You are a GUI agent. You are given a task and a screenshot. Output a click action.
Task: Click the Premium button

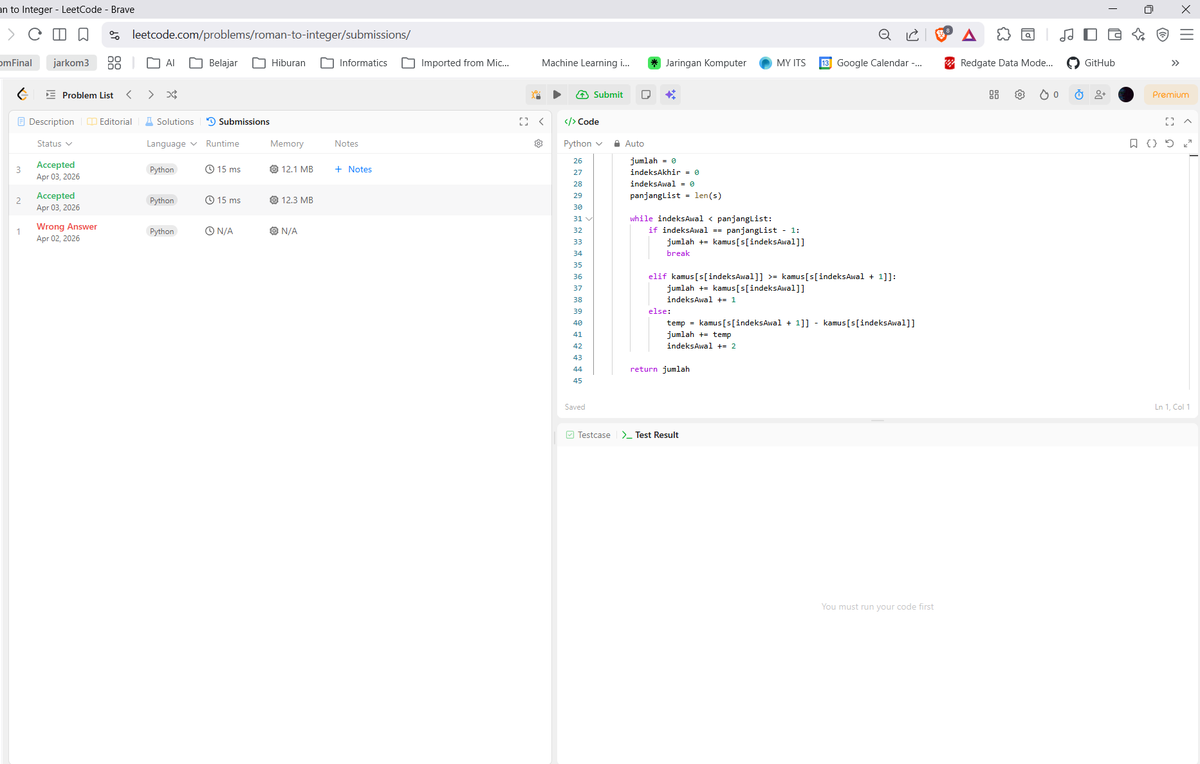point(1170,95)
